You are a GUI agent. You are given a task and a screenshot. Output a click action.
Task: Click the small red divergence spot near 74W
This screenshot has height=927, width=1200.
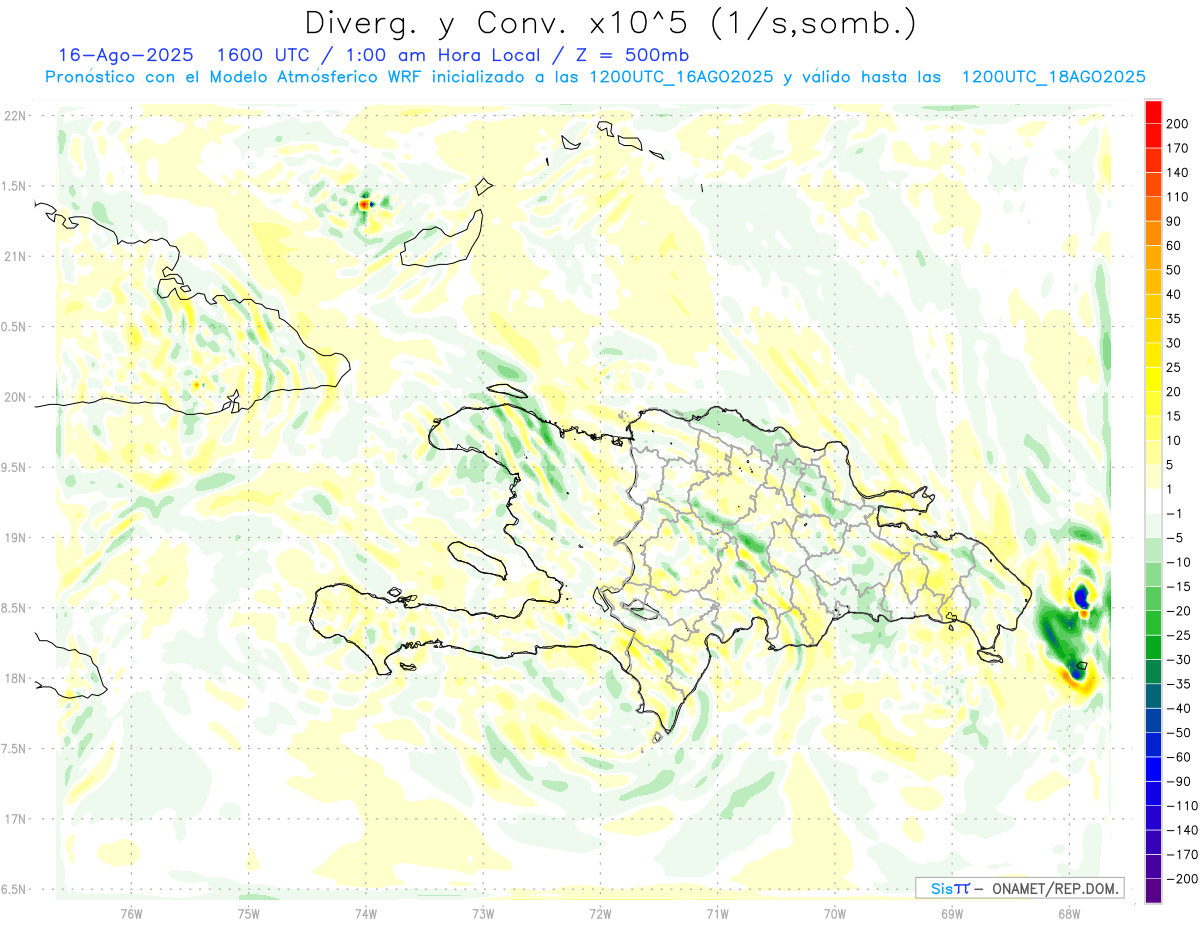click(364, 204)
